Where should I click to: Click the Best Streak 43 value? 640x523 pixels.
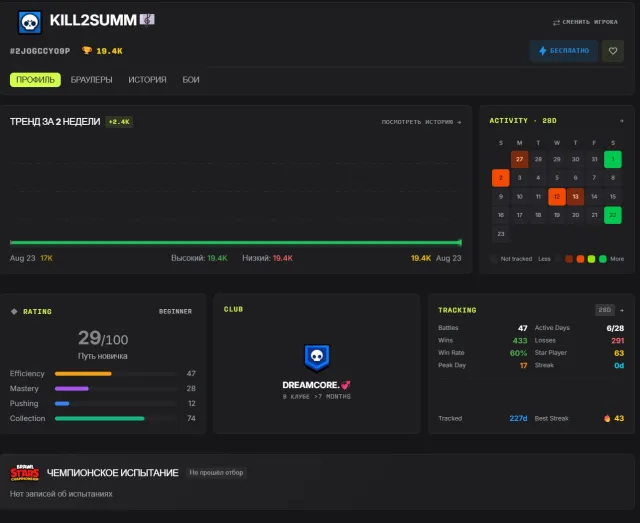[x=619, y=418]
